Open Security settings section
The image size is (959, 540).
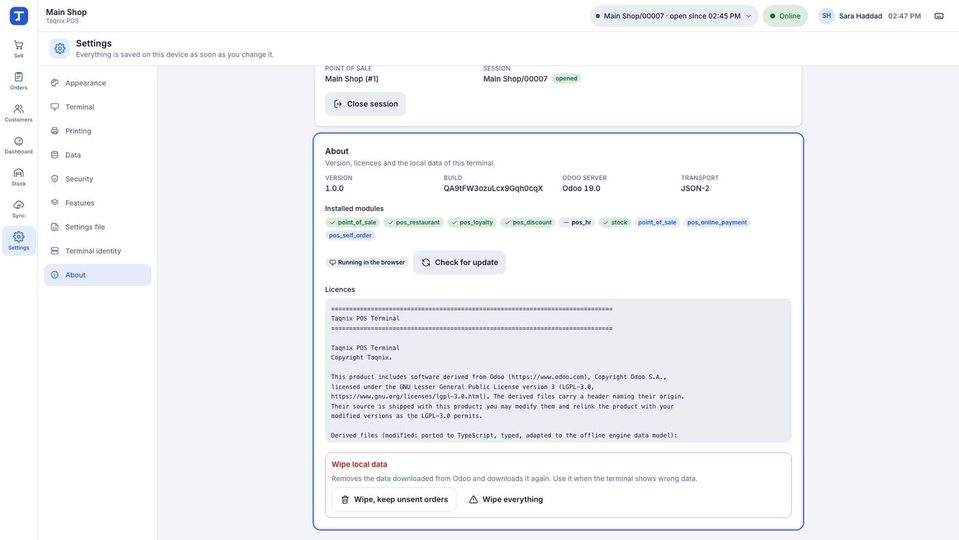[97, 179]
